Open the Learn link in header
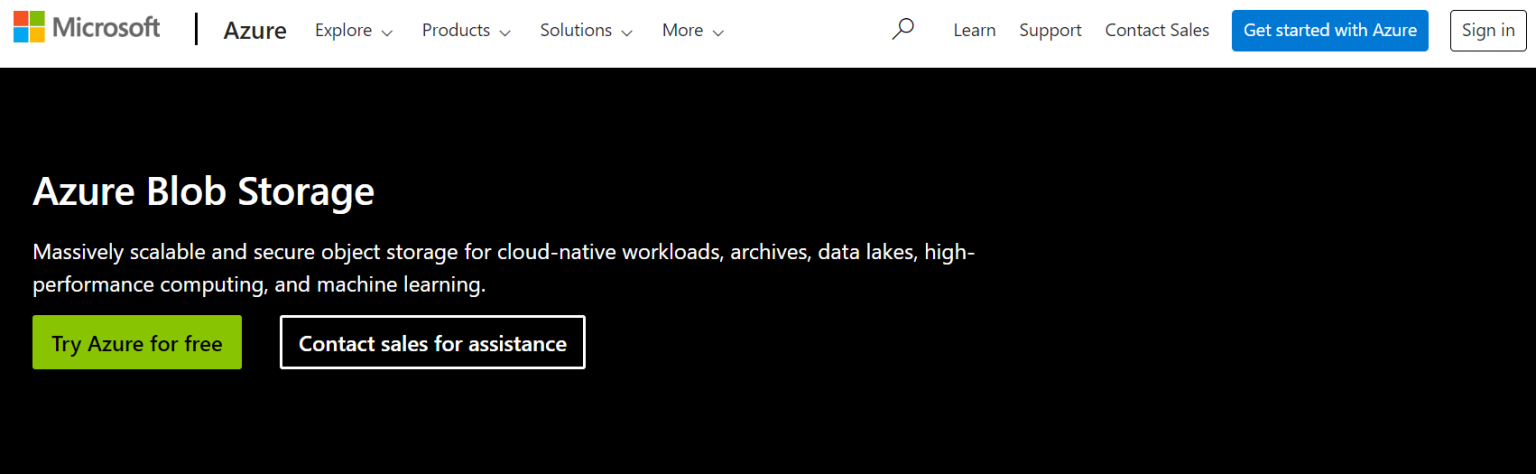Screen dimensions: 1536x474 coord(974,30)
